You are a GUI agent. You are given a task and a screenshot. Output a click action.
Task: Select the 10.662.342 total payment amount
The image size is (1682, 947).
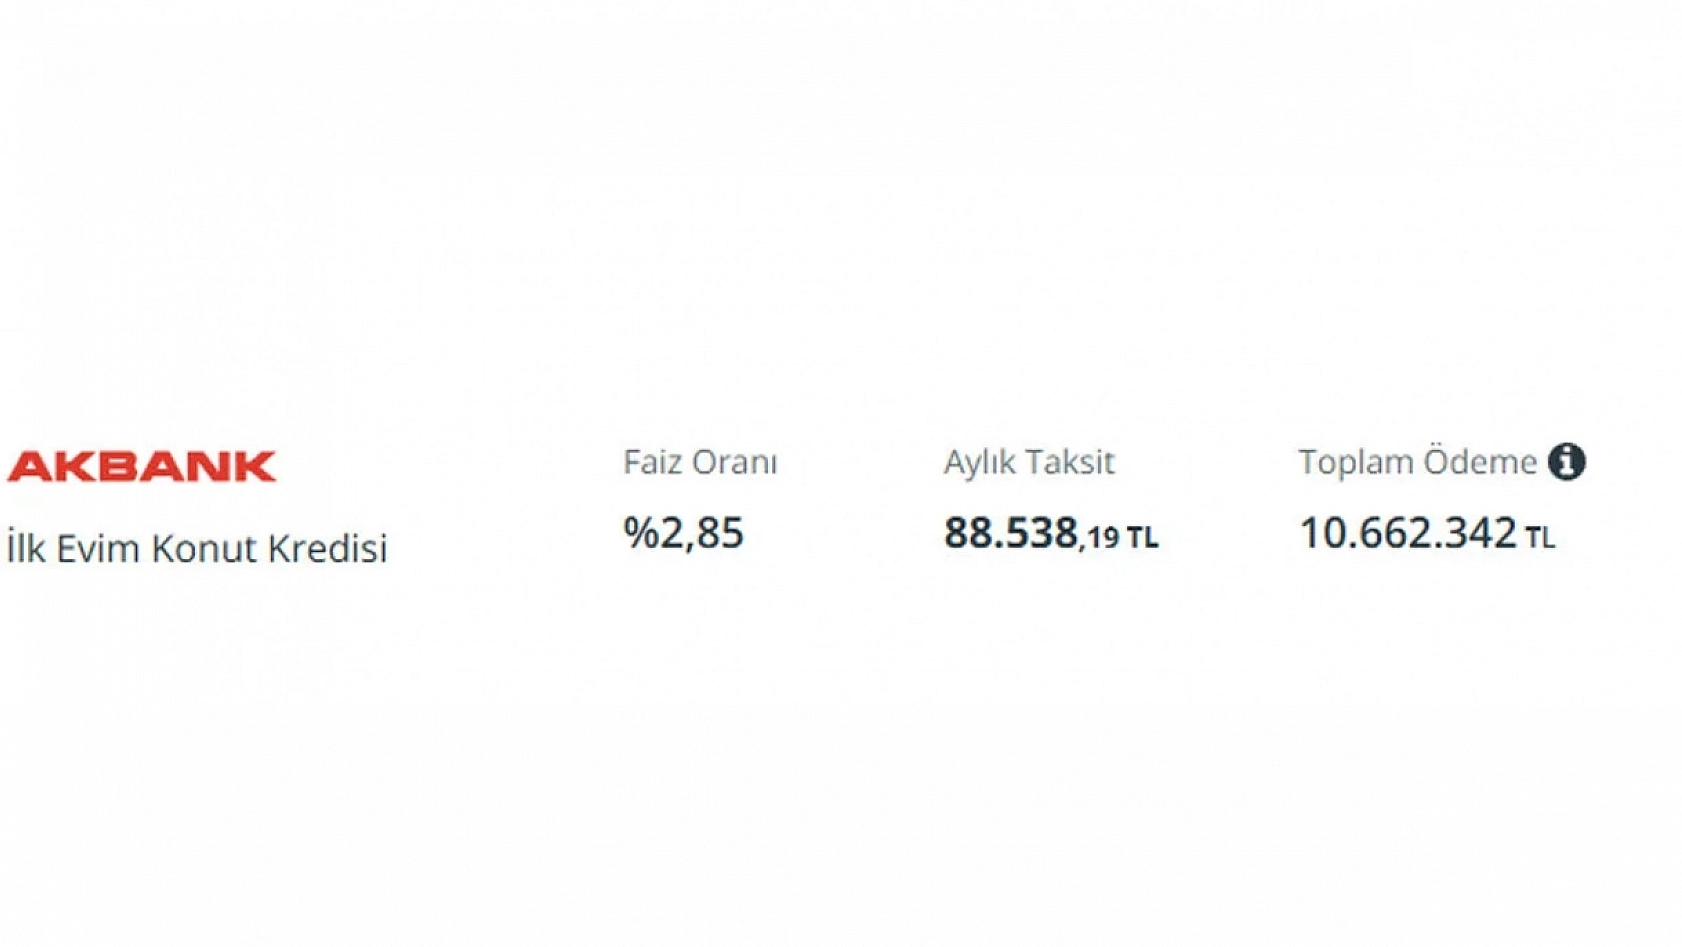(1407, 533)
